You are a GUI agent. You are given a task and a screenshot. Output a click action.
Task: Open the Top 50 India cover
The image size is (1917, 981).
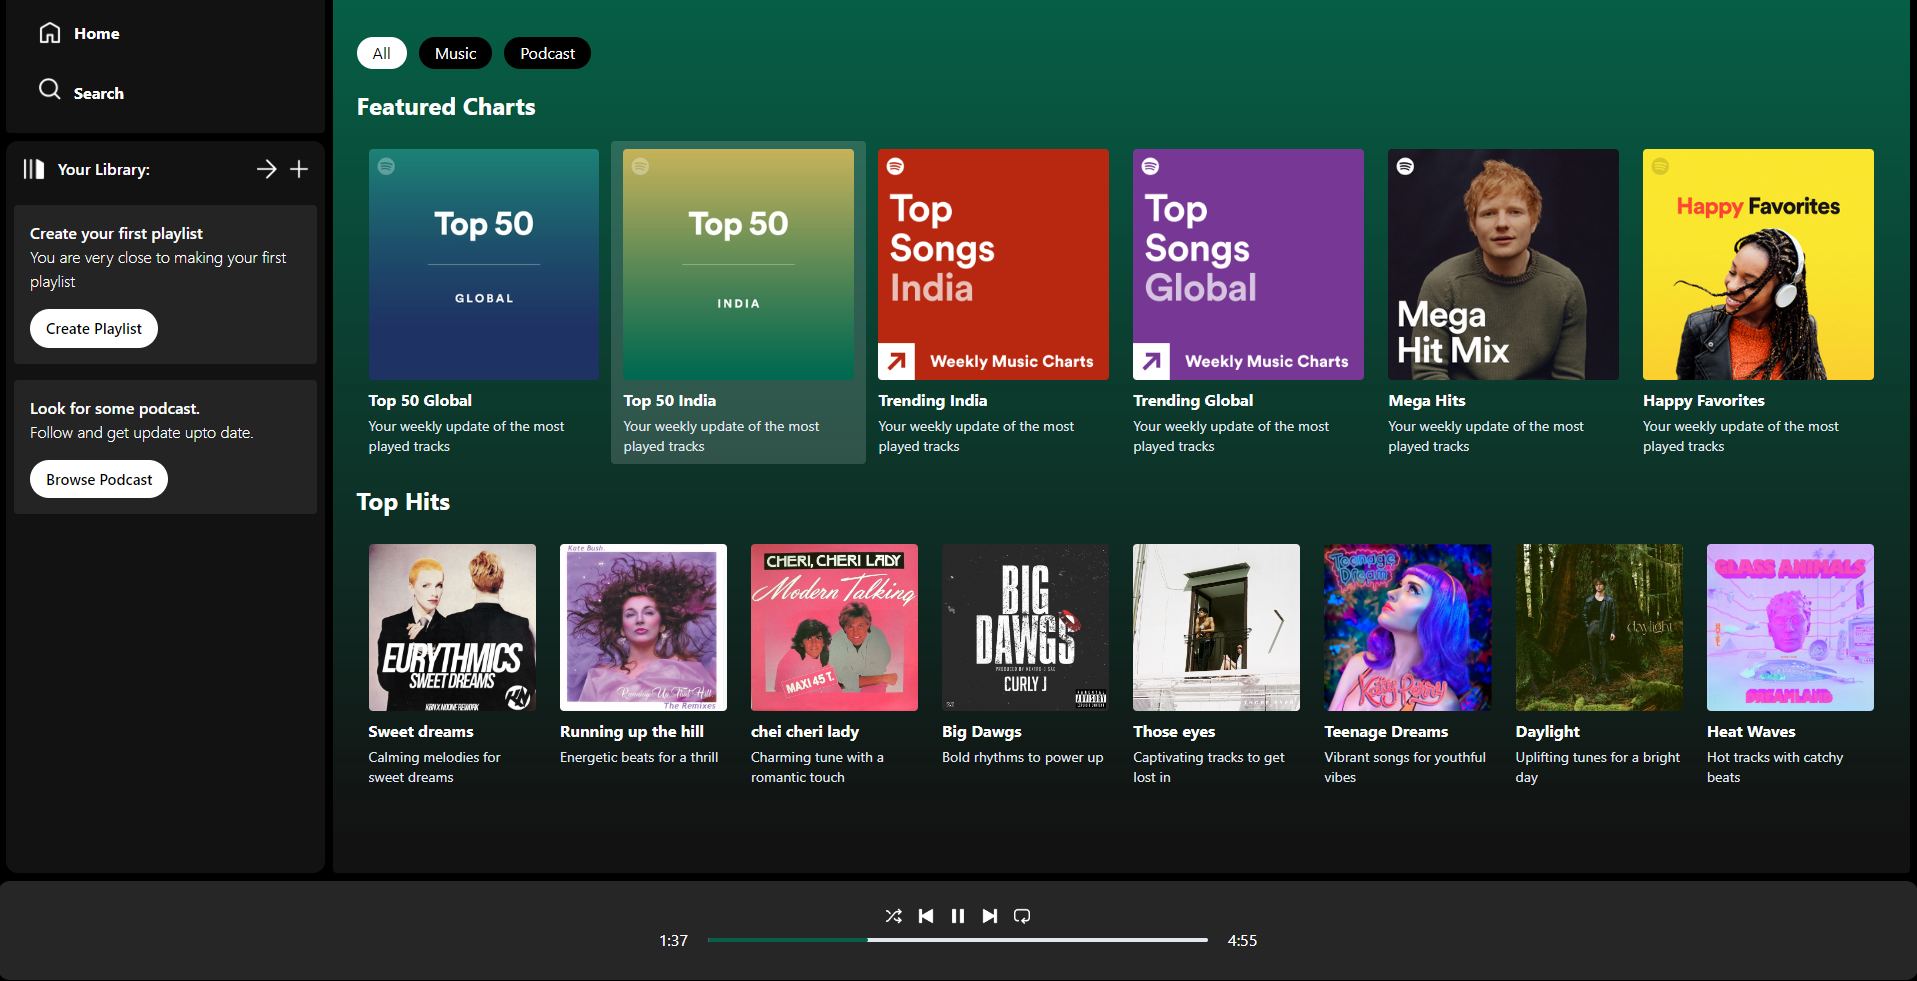pos(738,264)
